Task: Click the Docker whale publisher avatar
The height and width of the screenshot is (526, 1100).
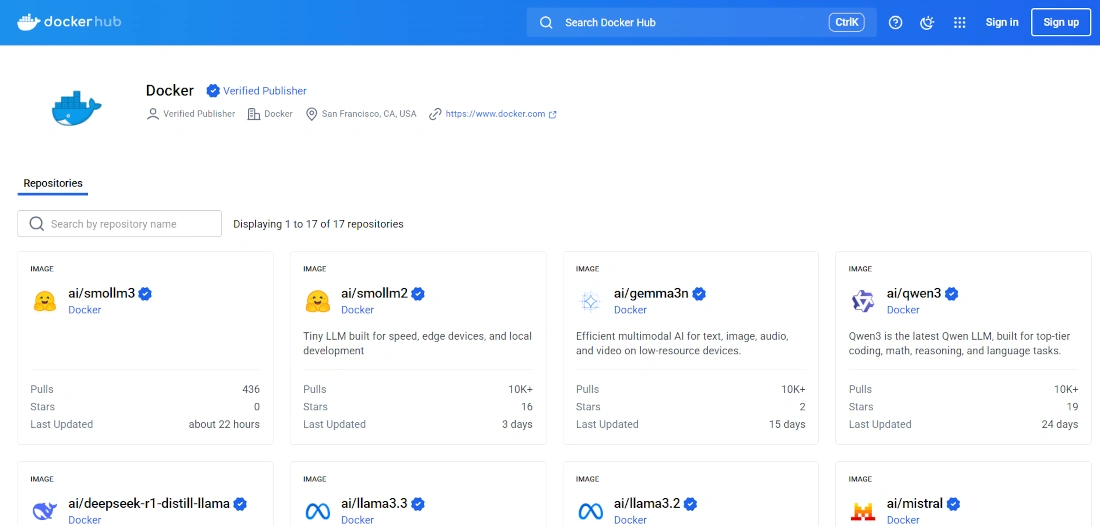Action: (76, 108)
